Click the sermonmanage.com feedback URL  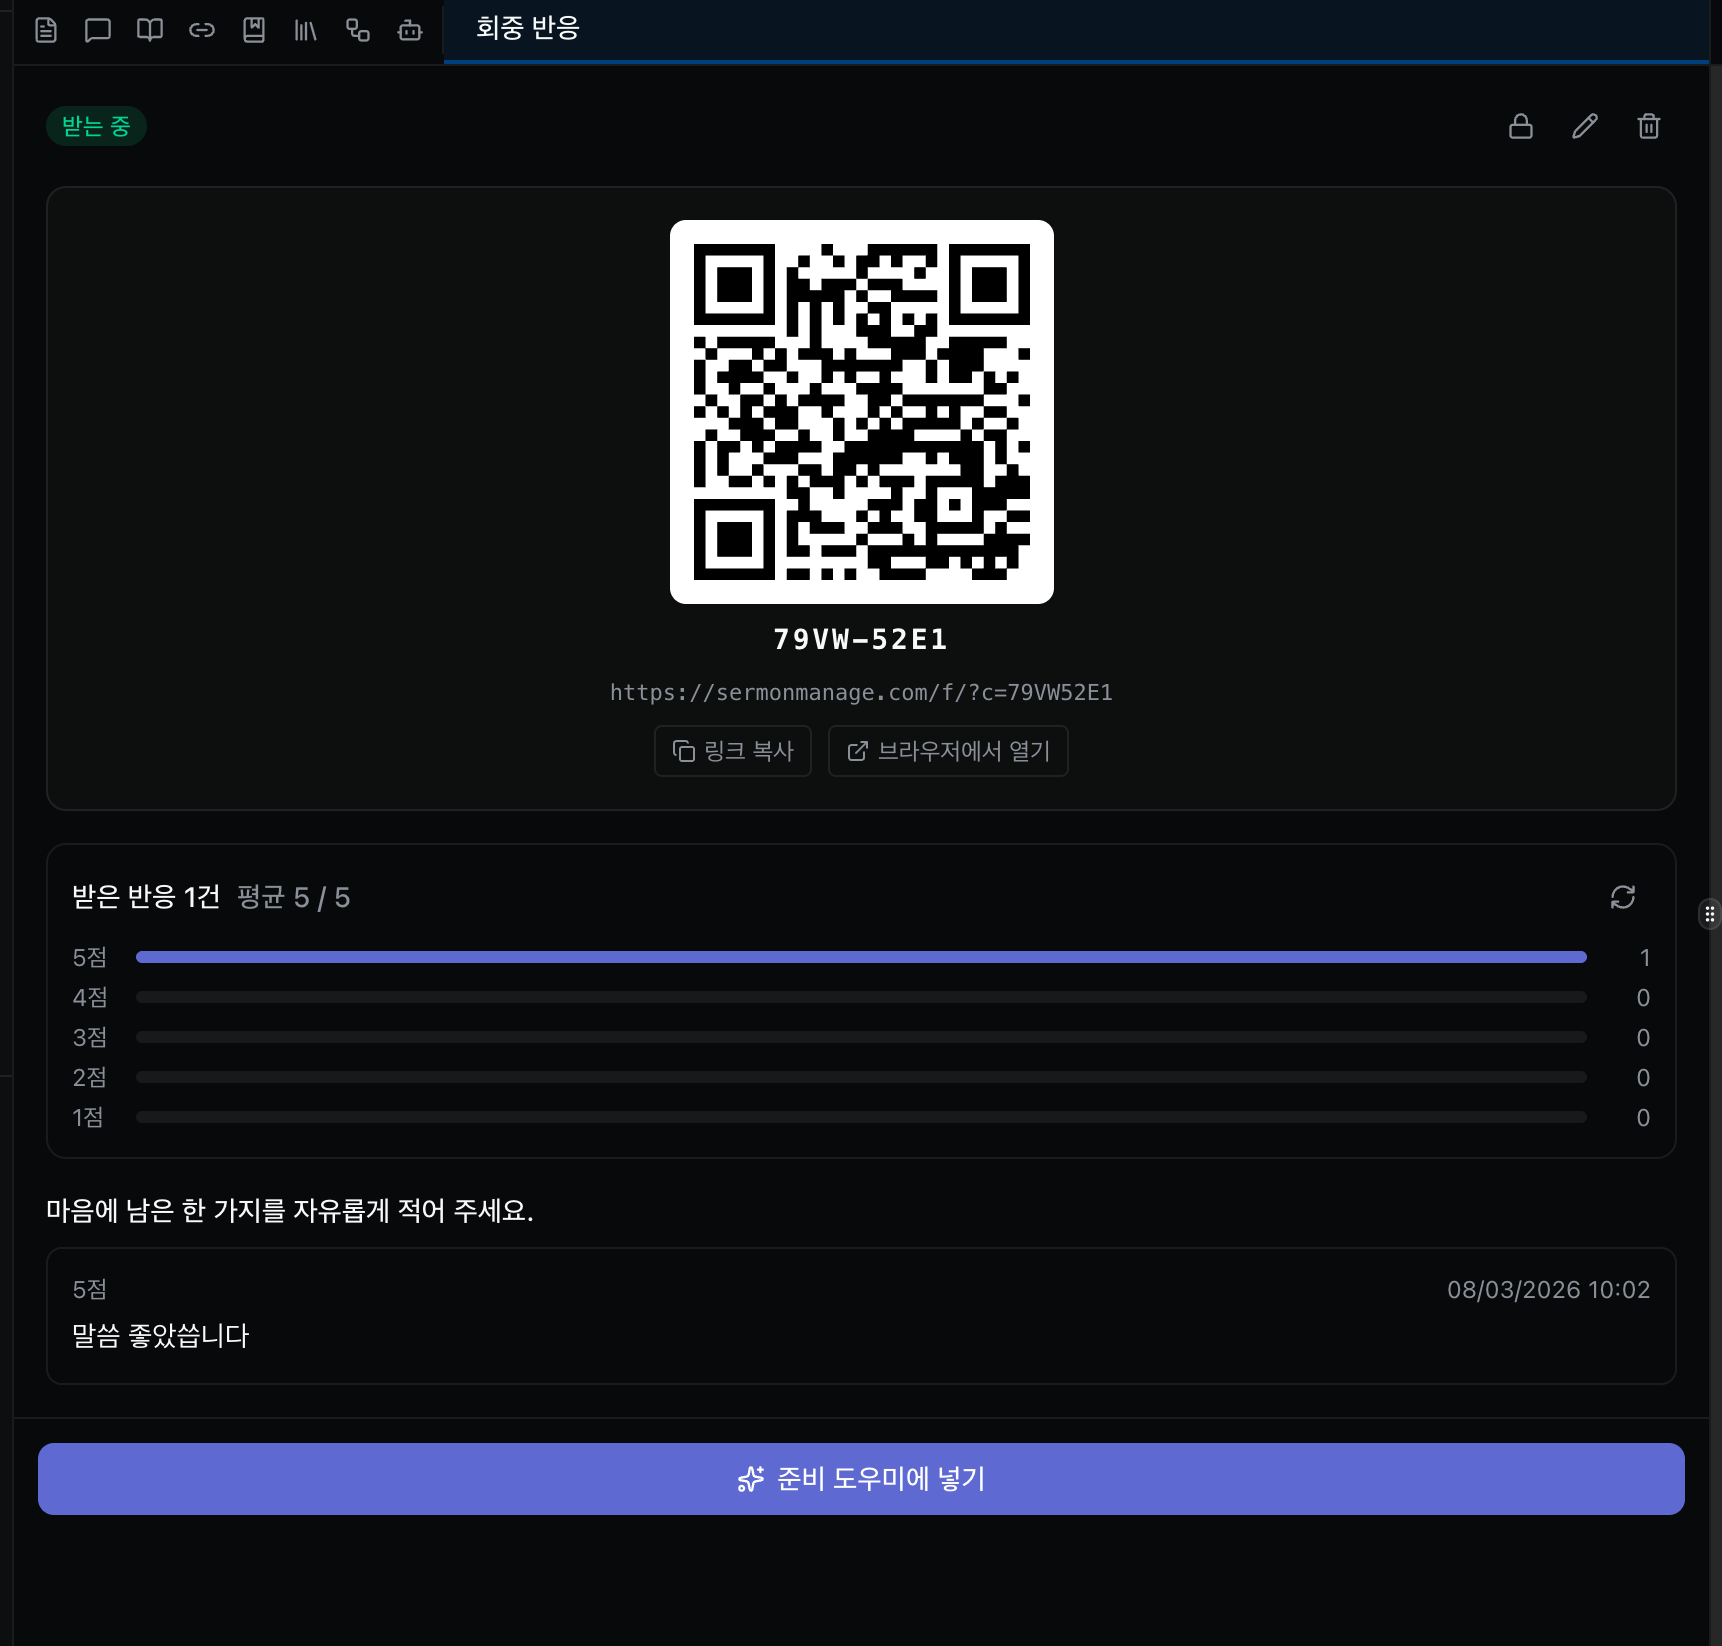point(861,692)
